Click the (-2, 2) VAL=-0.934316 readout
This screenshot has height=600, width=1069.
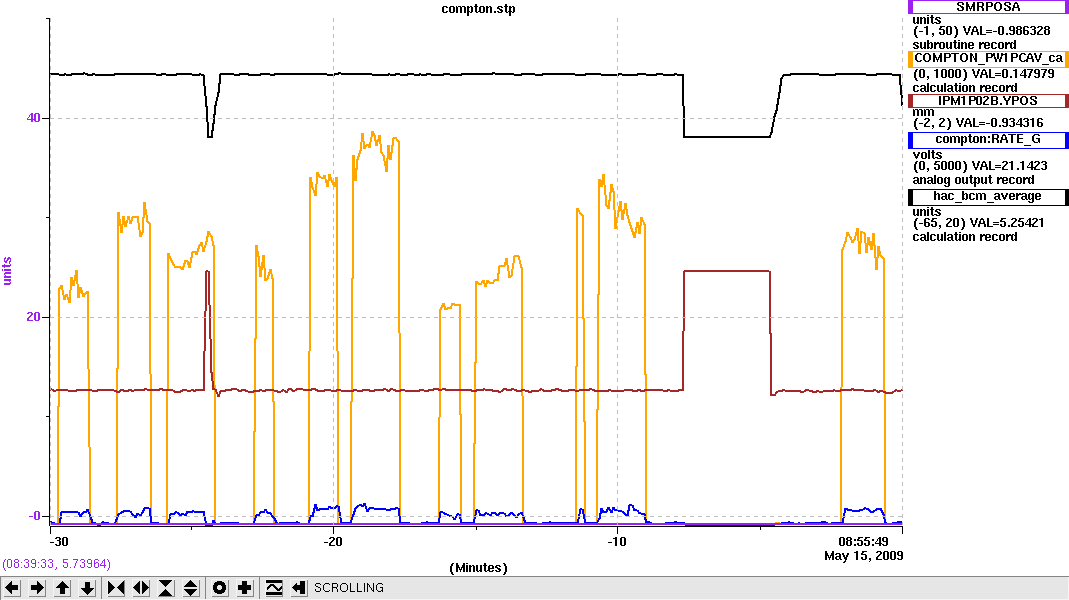pyautogui.click(x=978, y=123)
